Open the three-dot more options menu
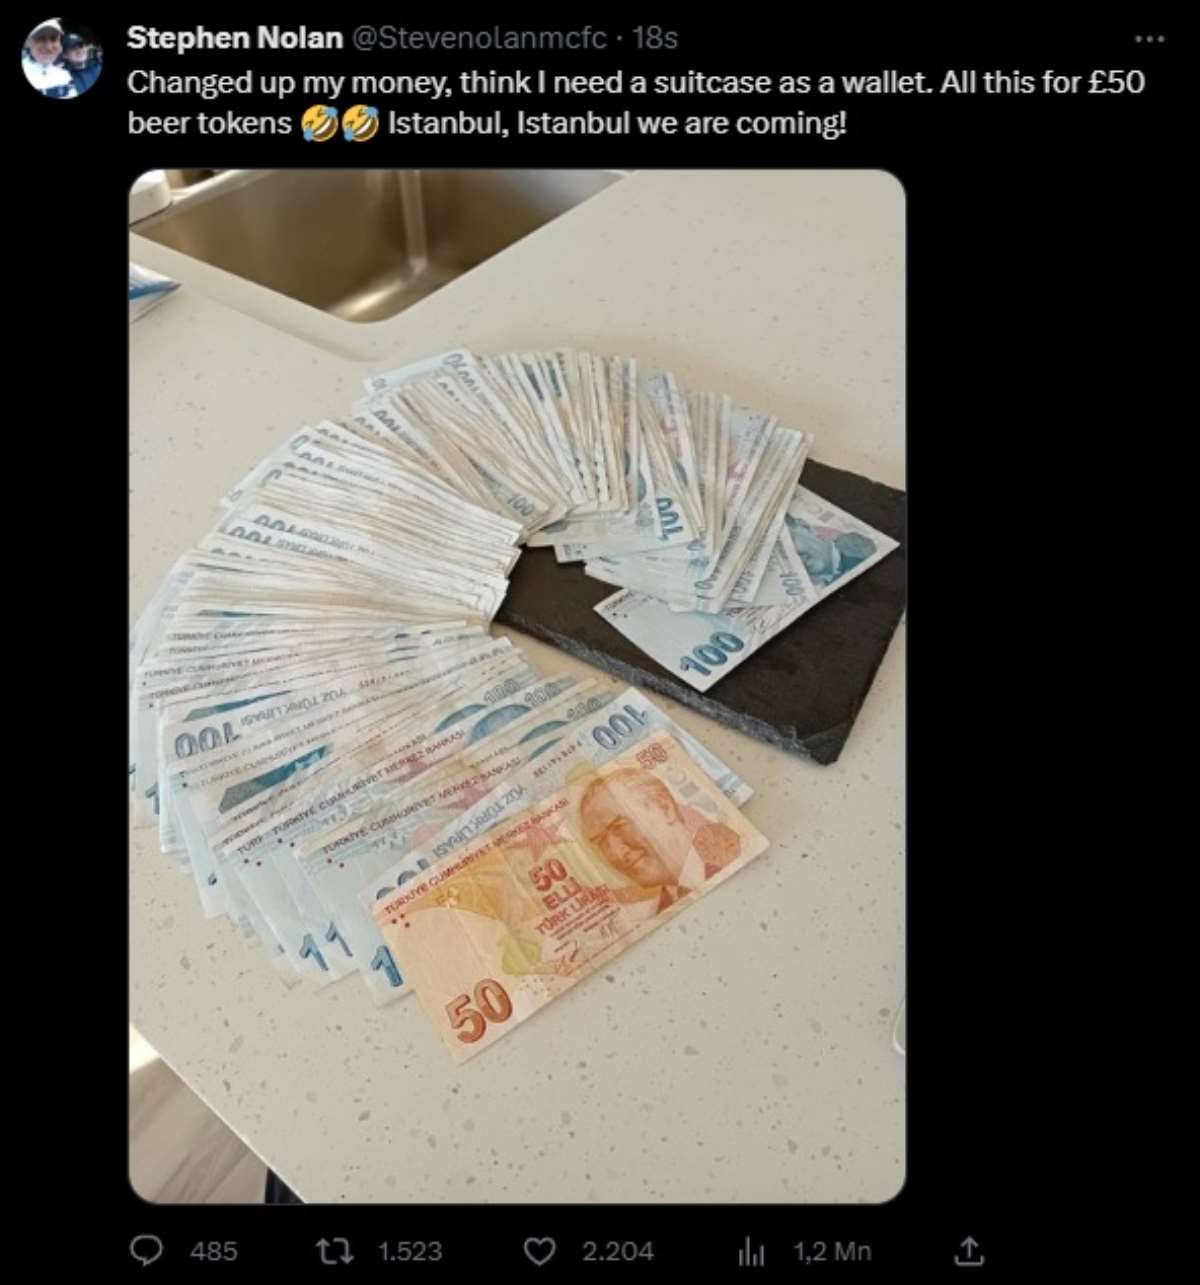The height and width of the screenshot is (1285, 1200). coord(1150,39)
